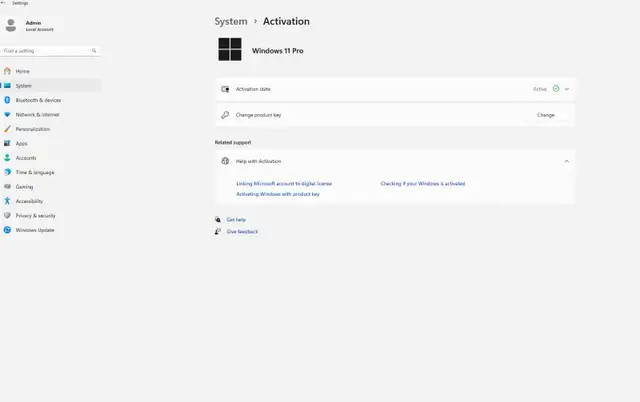
Task: Click the Home house icon in sidebar
Action: 7,71
